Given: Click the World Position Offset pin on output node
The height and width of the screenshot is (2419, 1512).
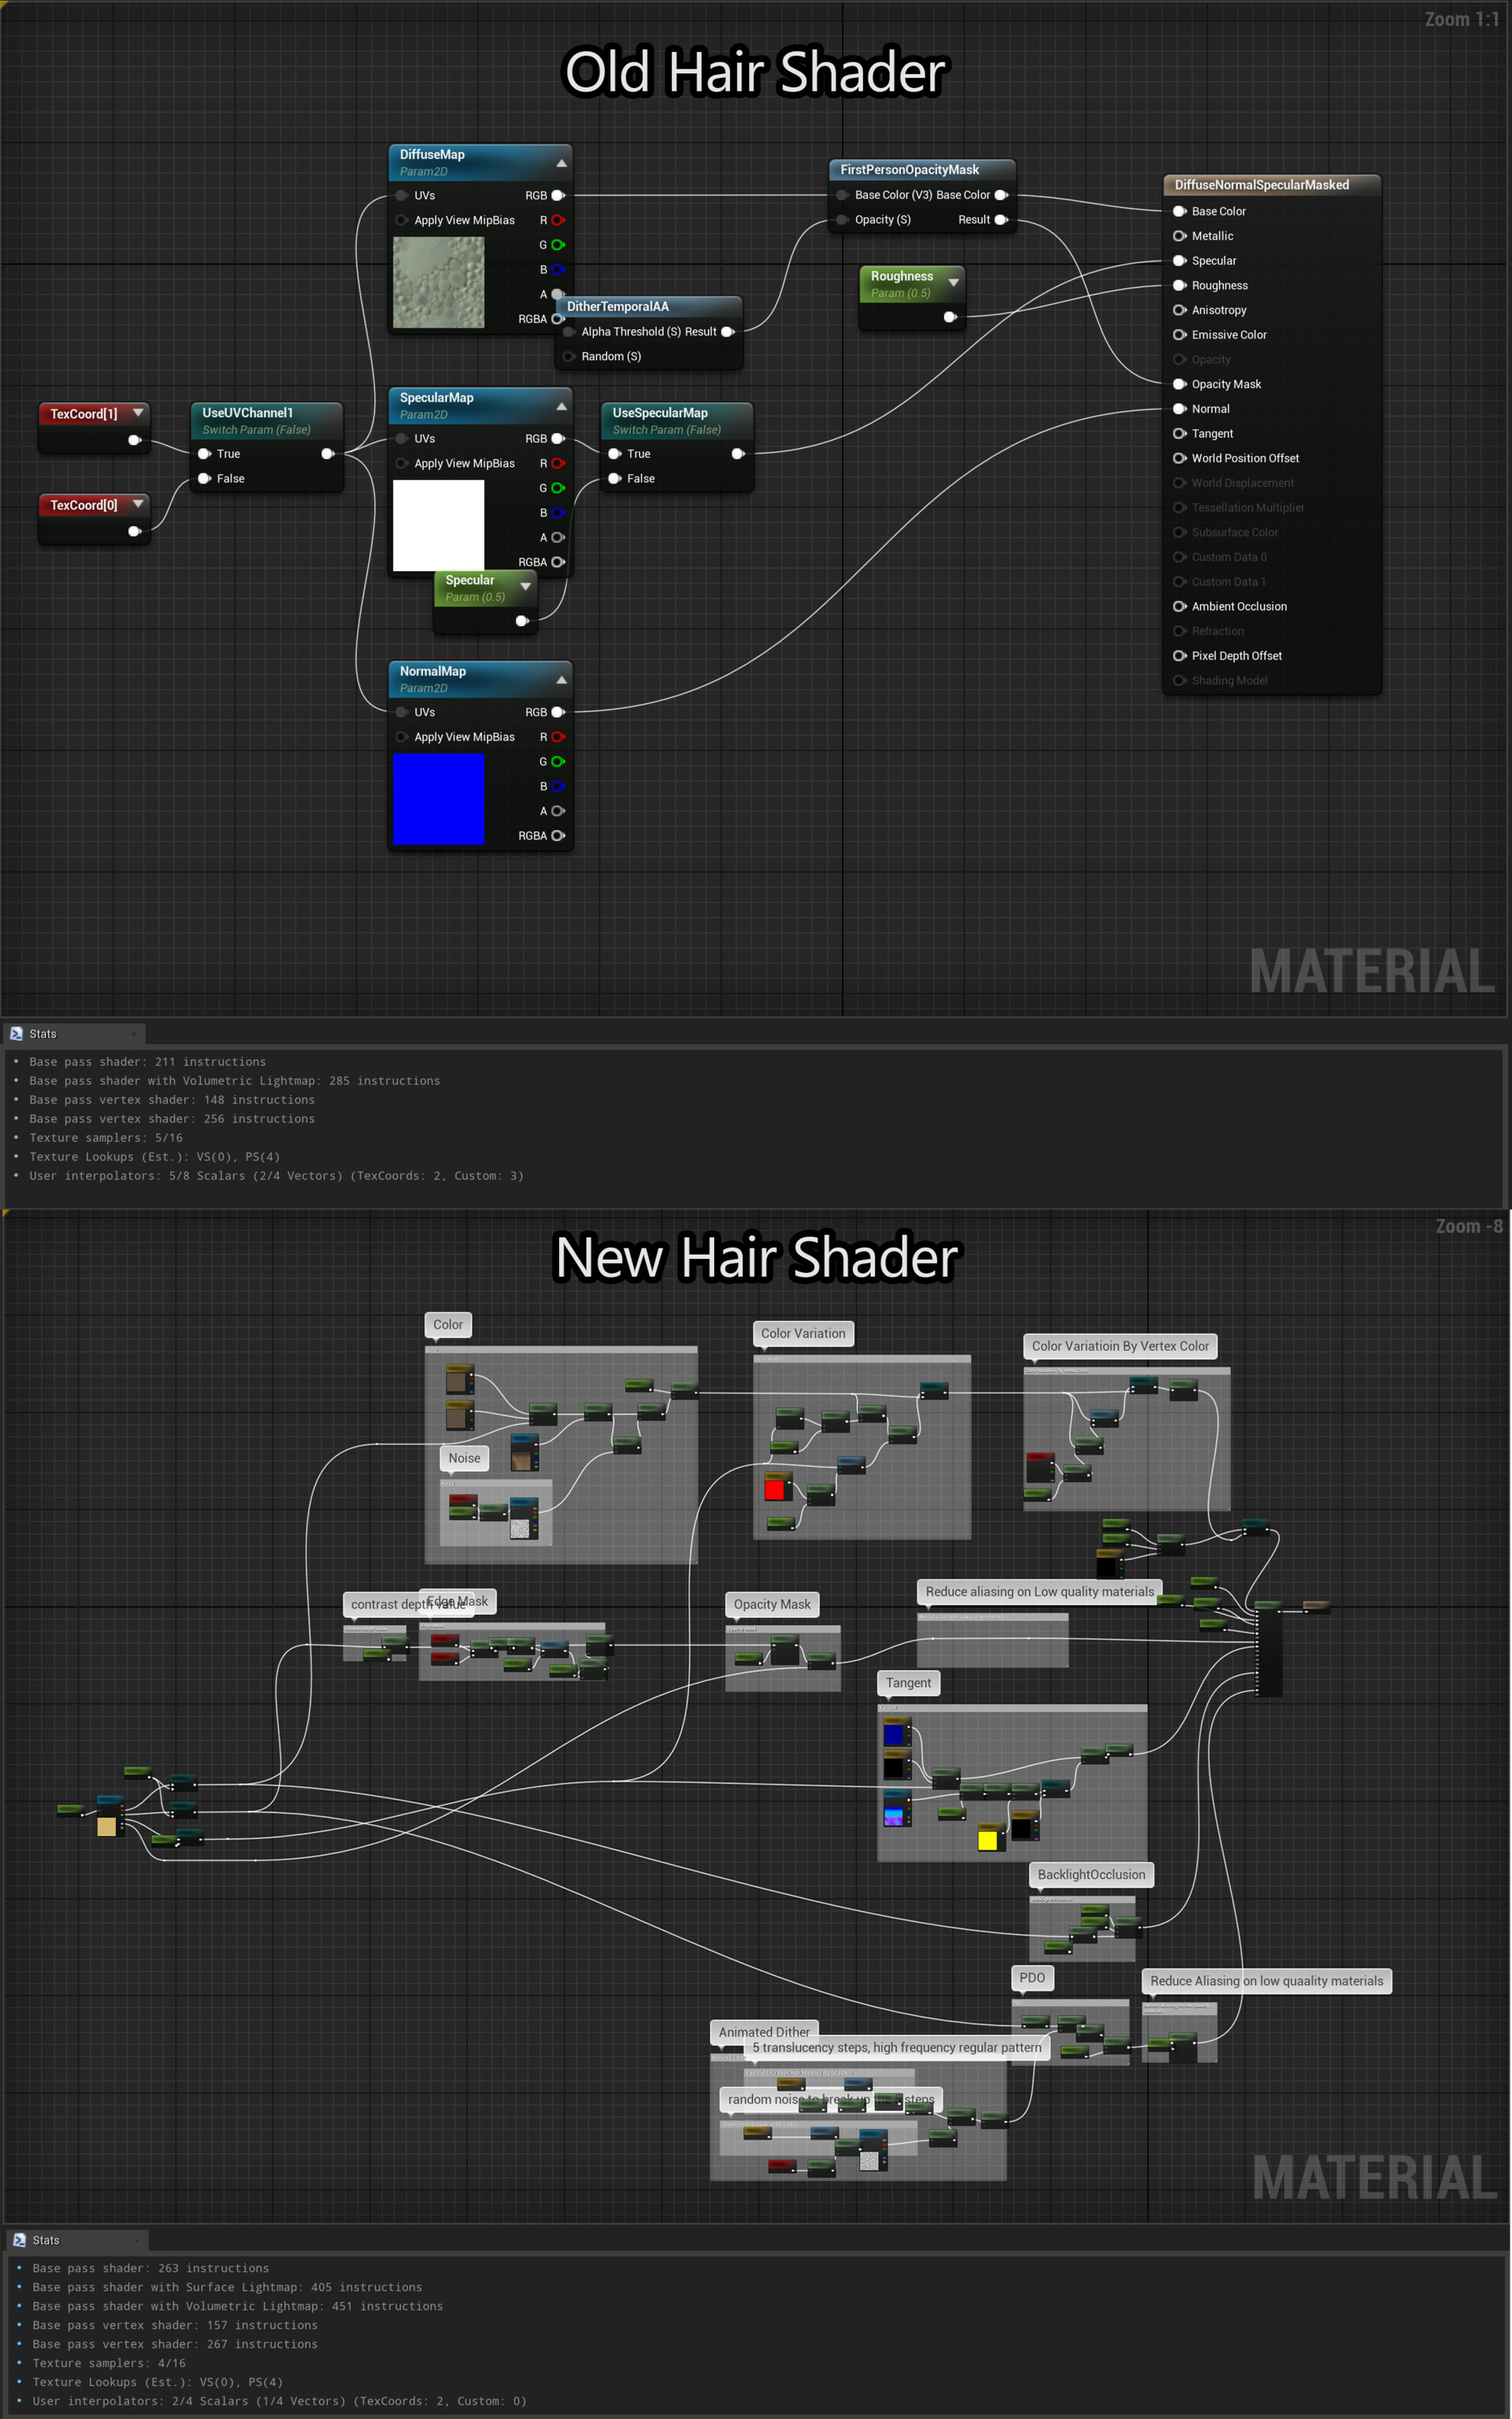Looking at the screenshot, I should click(1180, 458).
